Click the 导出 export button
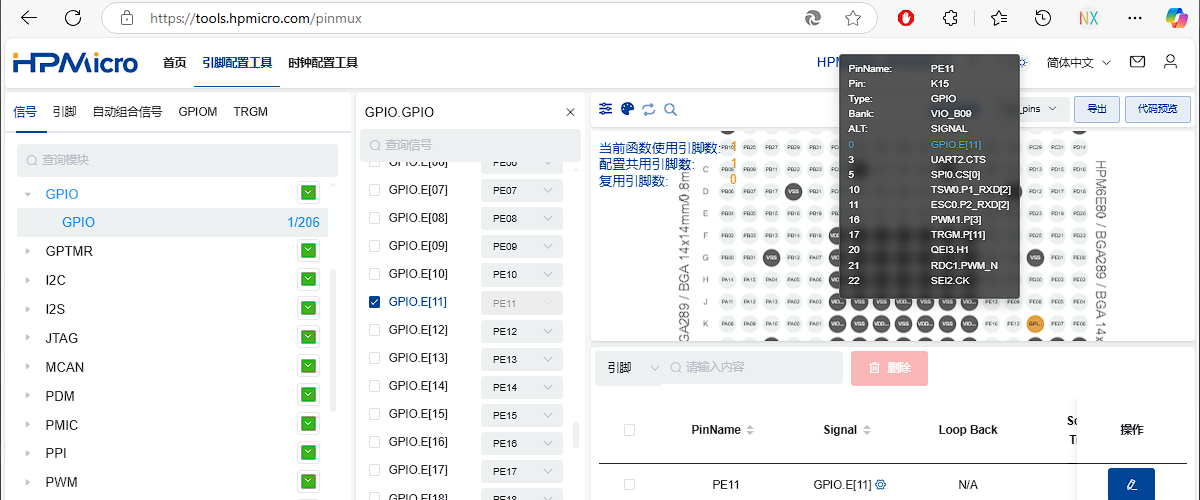Viewport: 1200px width, 500px height. tap(1097, 109)
